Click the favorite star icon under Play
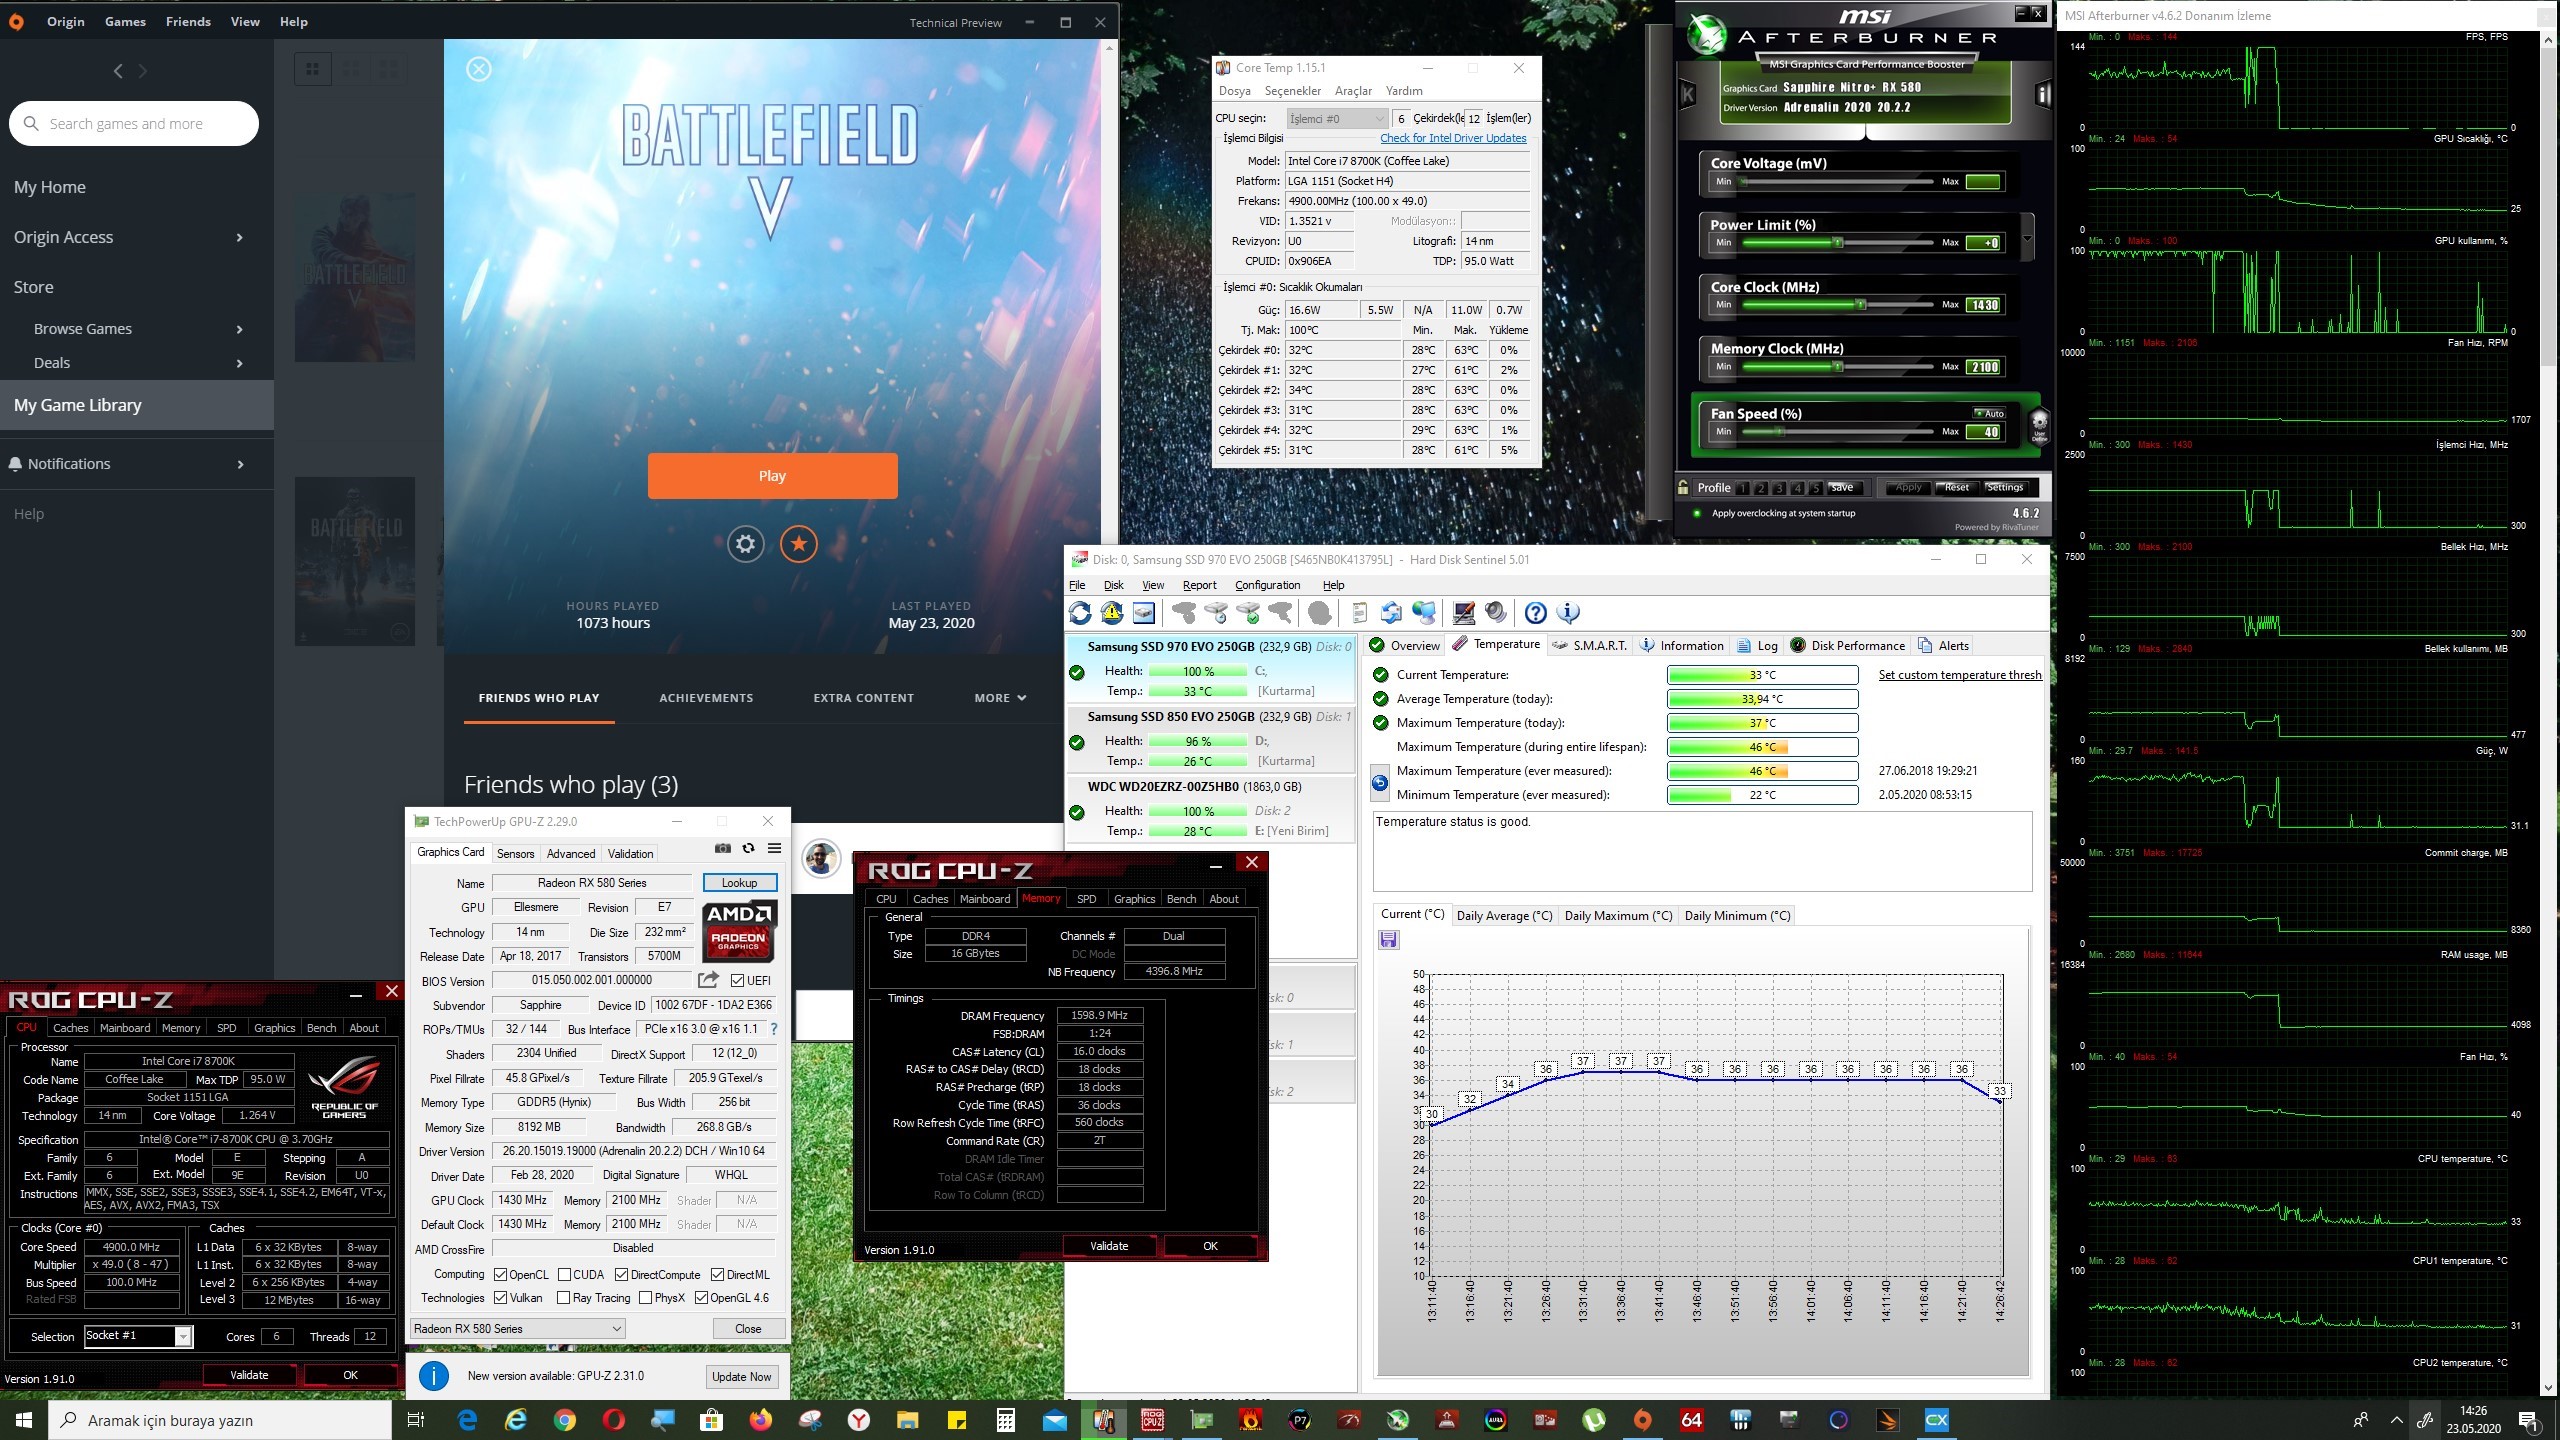The width and height of the screenshot is (2560, 1440). point(798,544)
